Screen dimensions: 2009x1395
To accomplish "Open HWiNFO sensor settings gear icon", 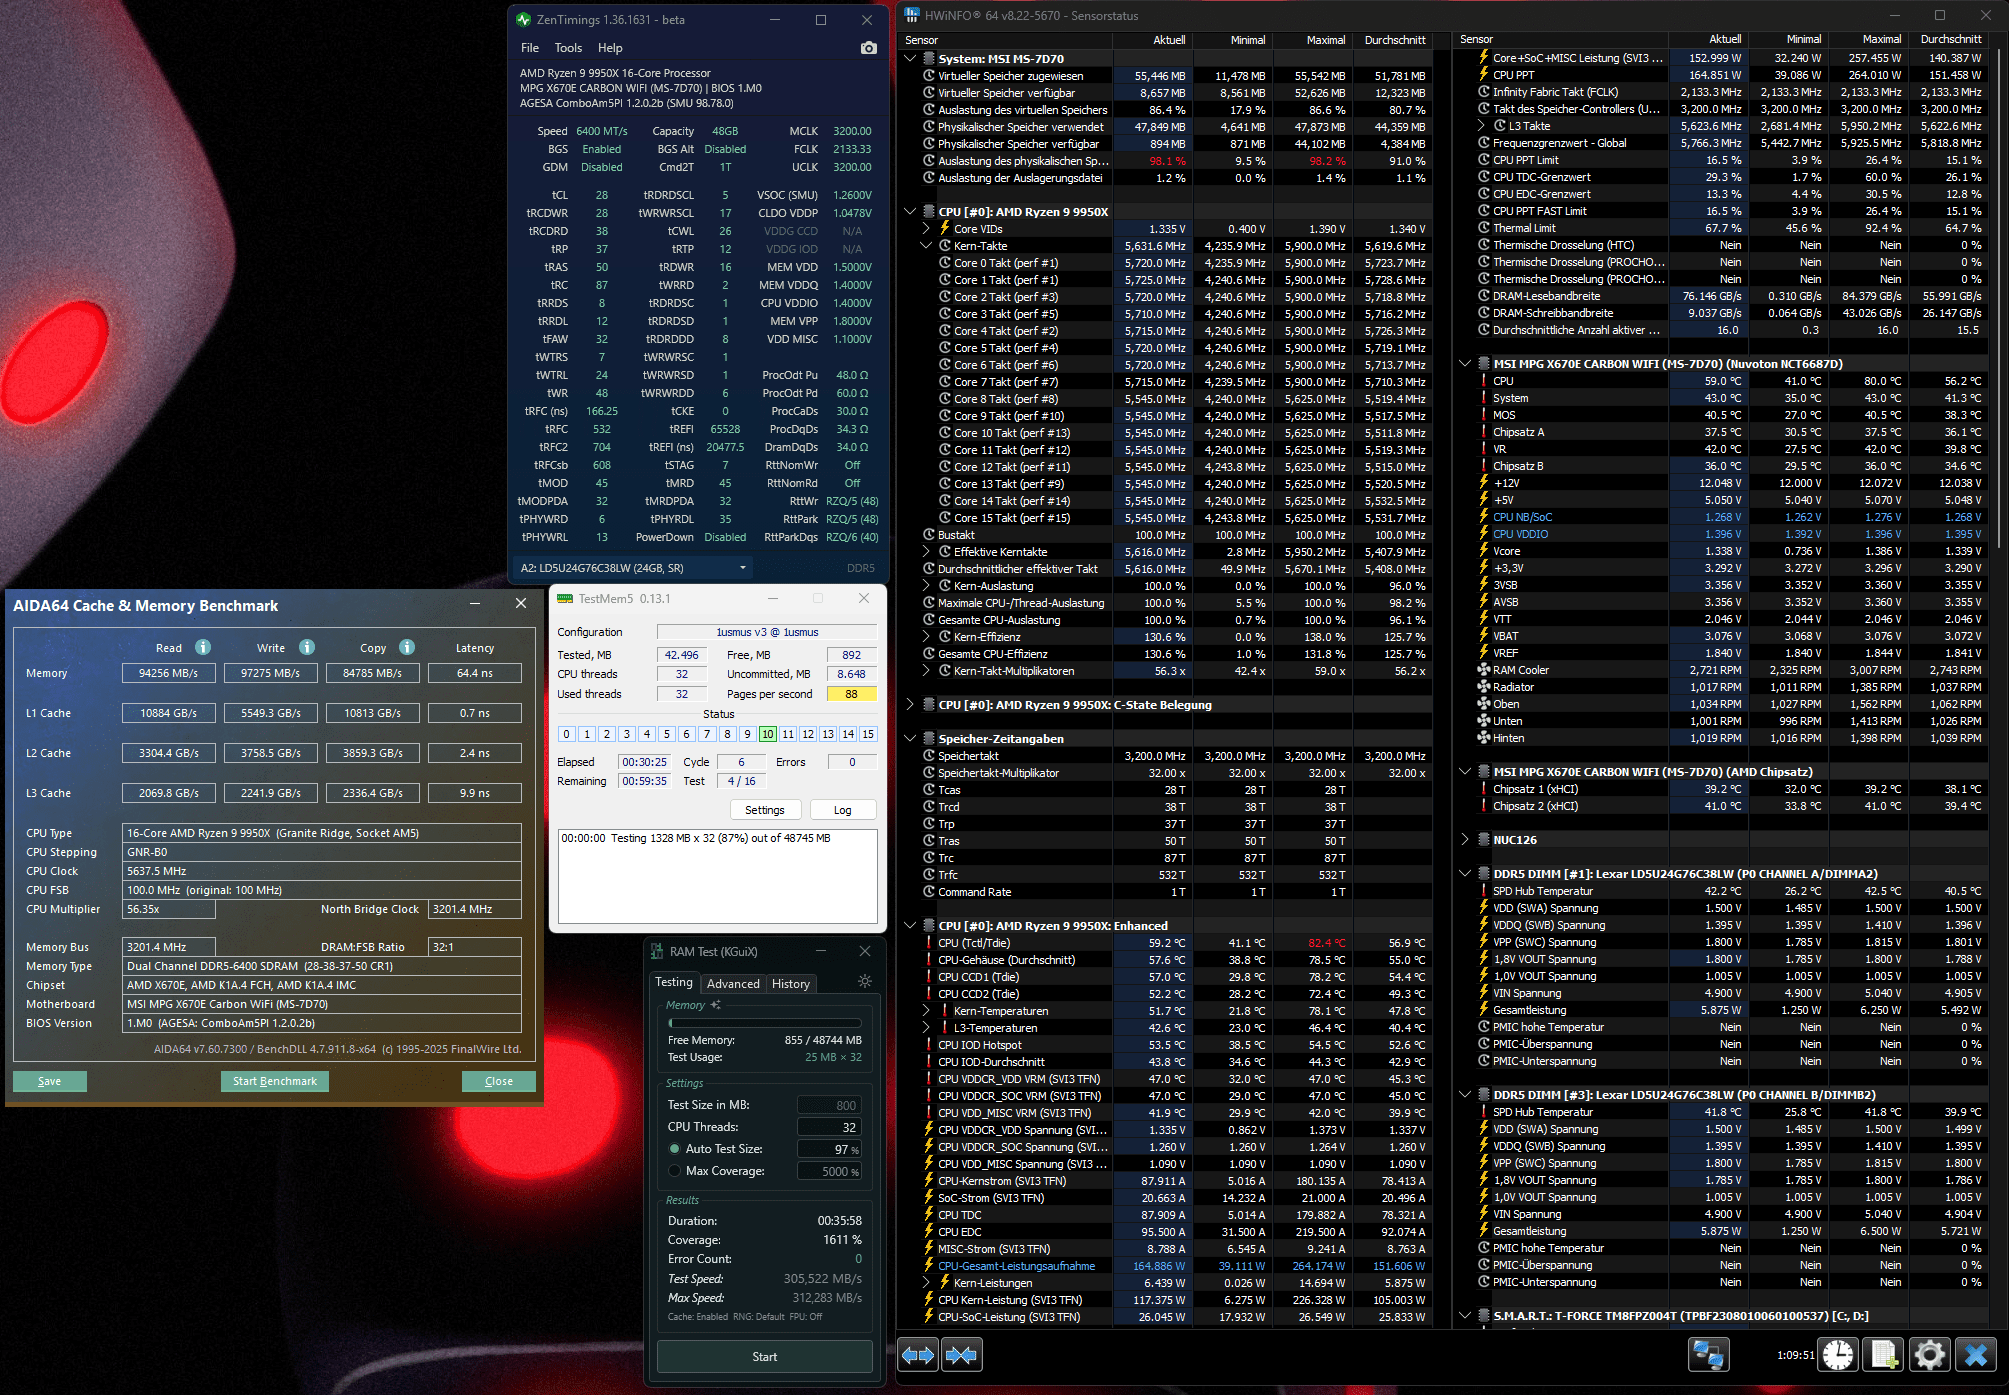I will [1929, 1355].
